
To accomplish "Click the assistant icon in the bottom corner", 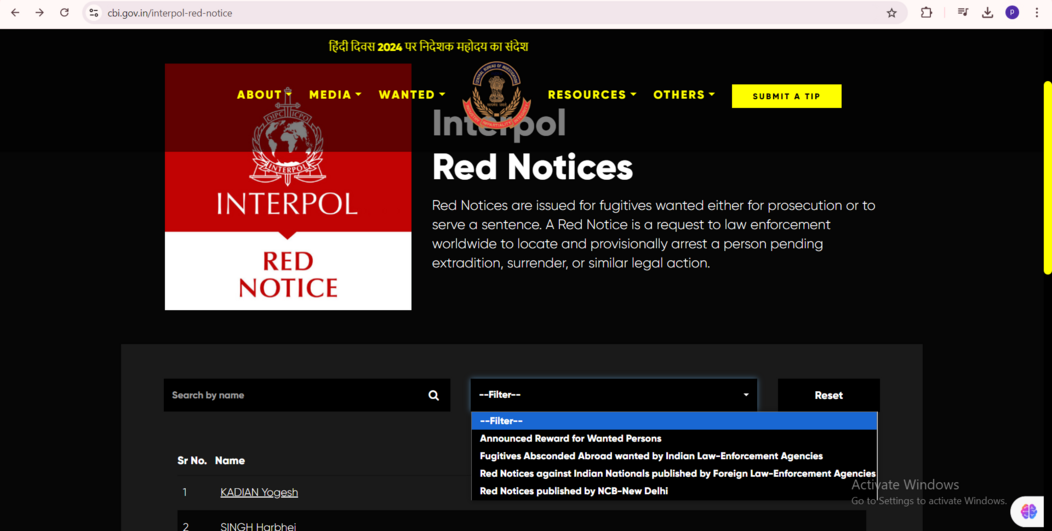I will tap(1028, 510).
